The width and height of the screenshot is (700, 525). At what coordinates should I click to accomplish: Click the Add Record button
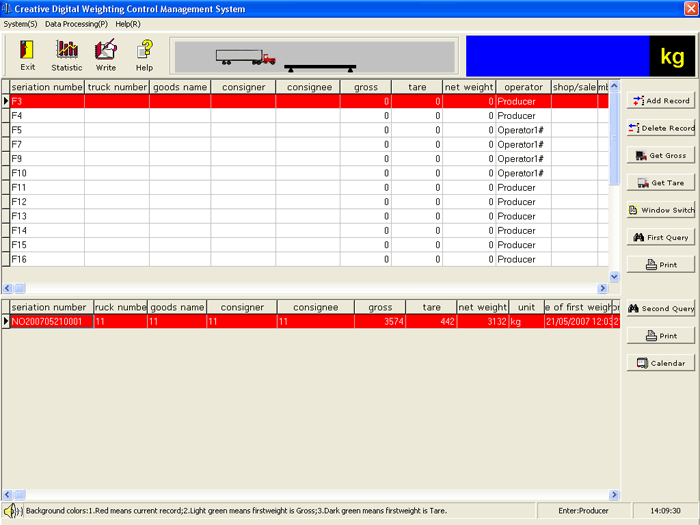coord(661,101)
